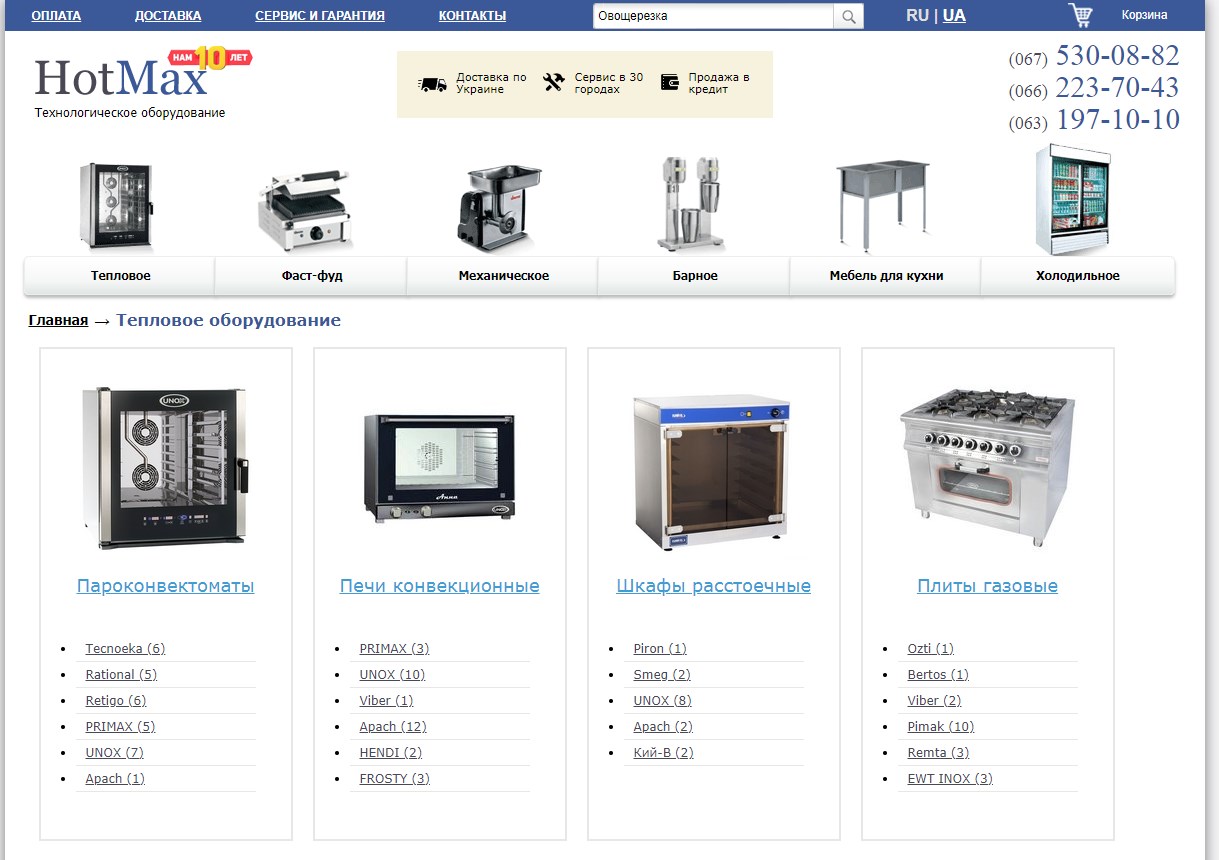Click the credit wallet icon
This screenshot has width=1219, height=860.
point(670,83)
